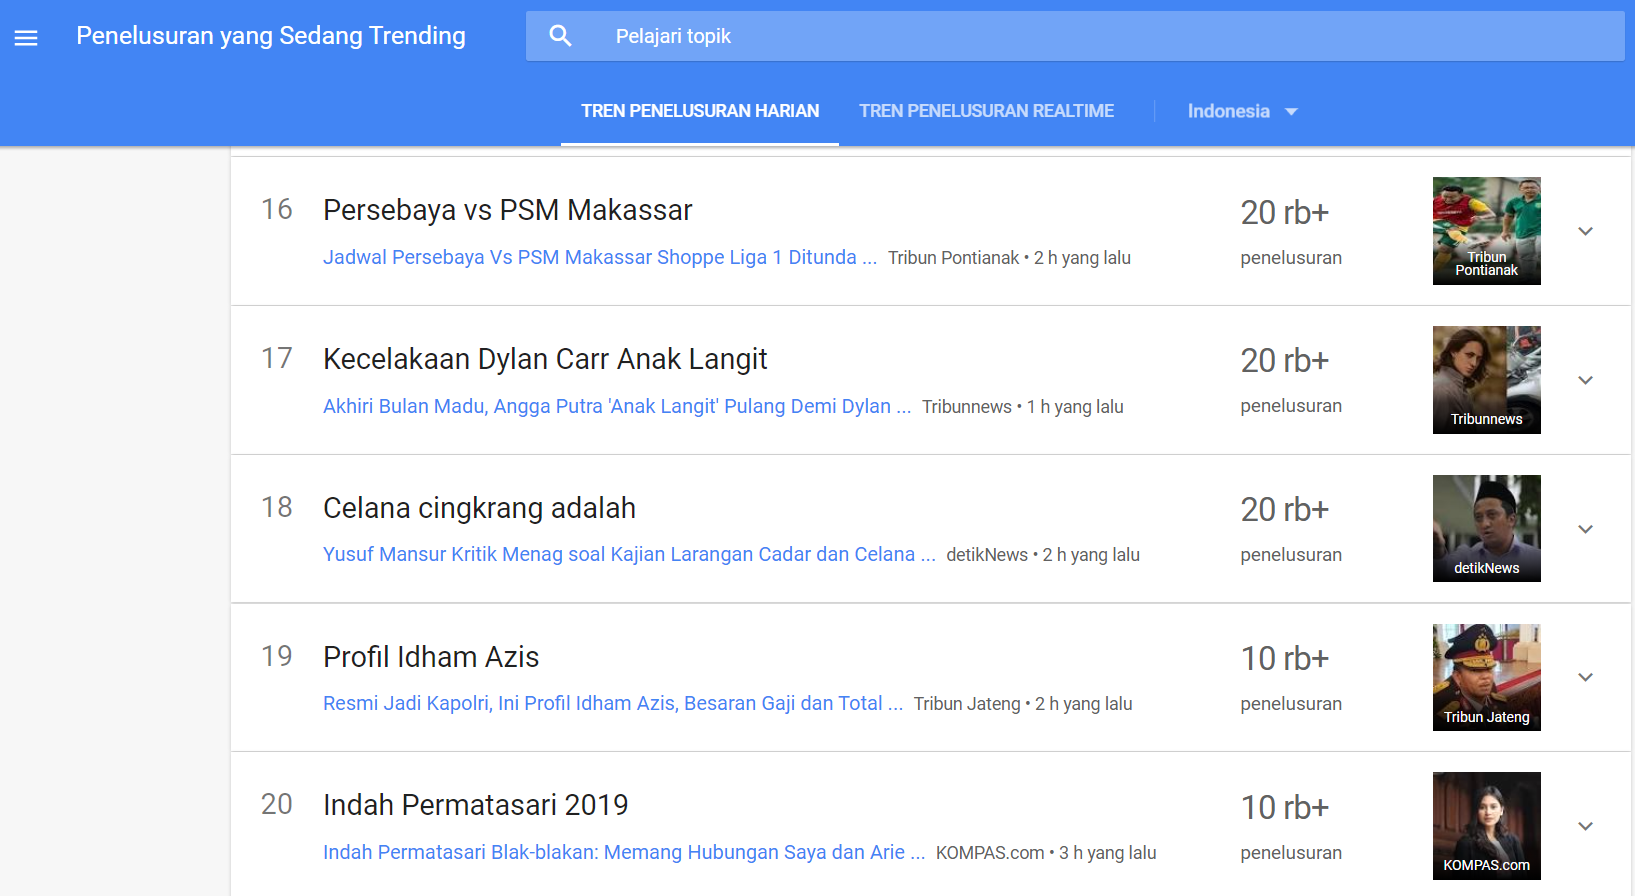The width and height of the screenshot is (1635, 896).
Task: Click rank number 17
Action: [277, 358]
